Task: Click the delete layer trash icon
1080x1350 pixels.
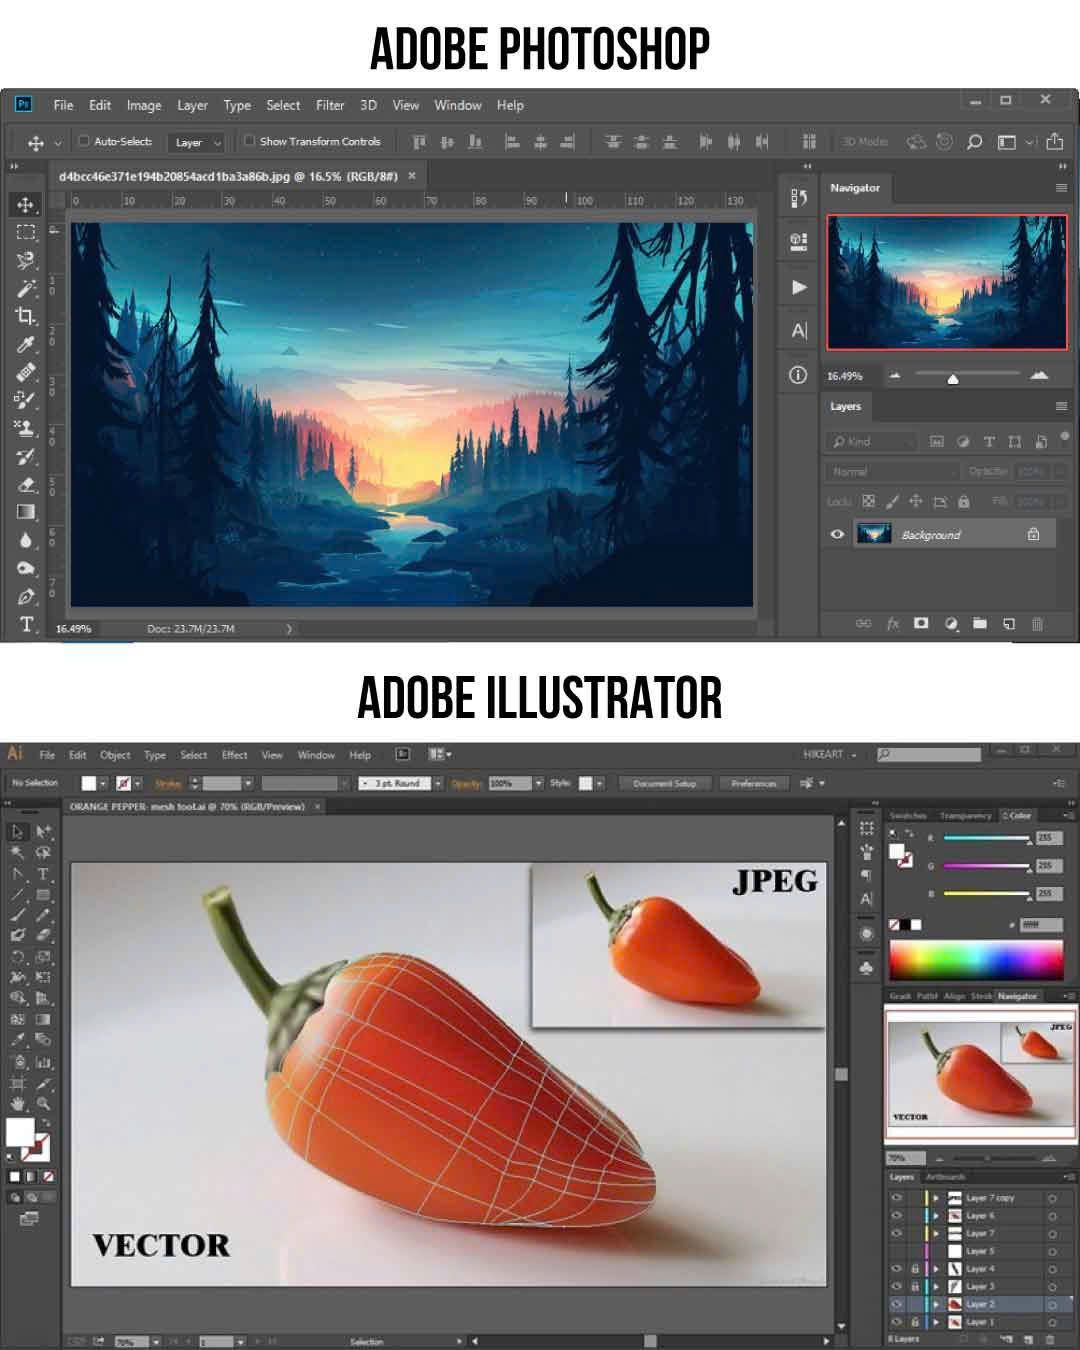Action: pyautogui.click(x=1037, y=624)
